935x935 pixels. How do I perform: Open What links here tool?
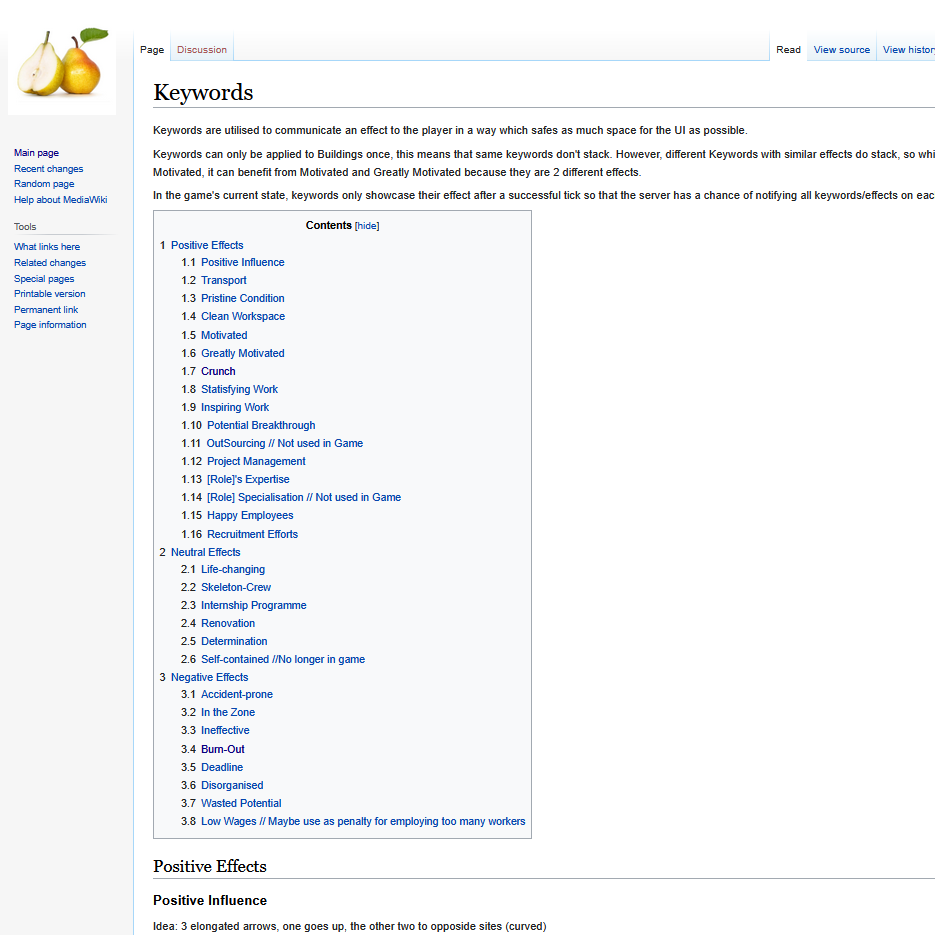click(x=47, y=246)
